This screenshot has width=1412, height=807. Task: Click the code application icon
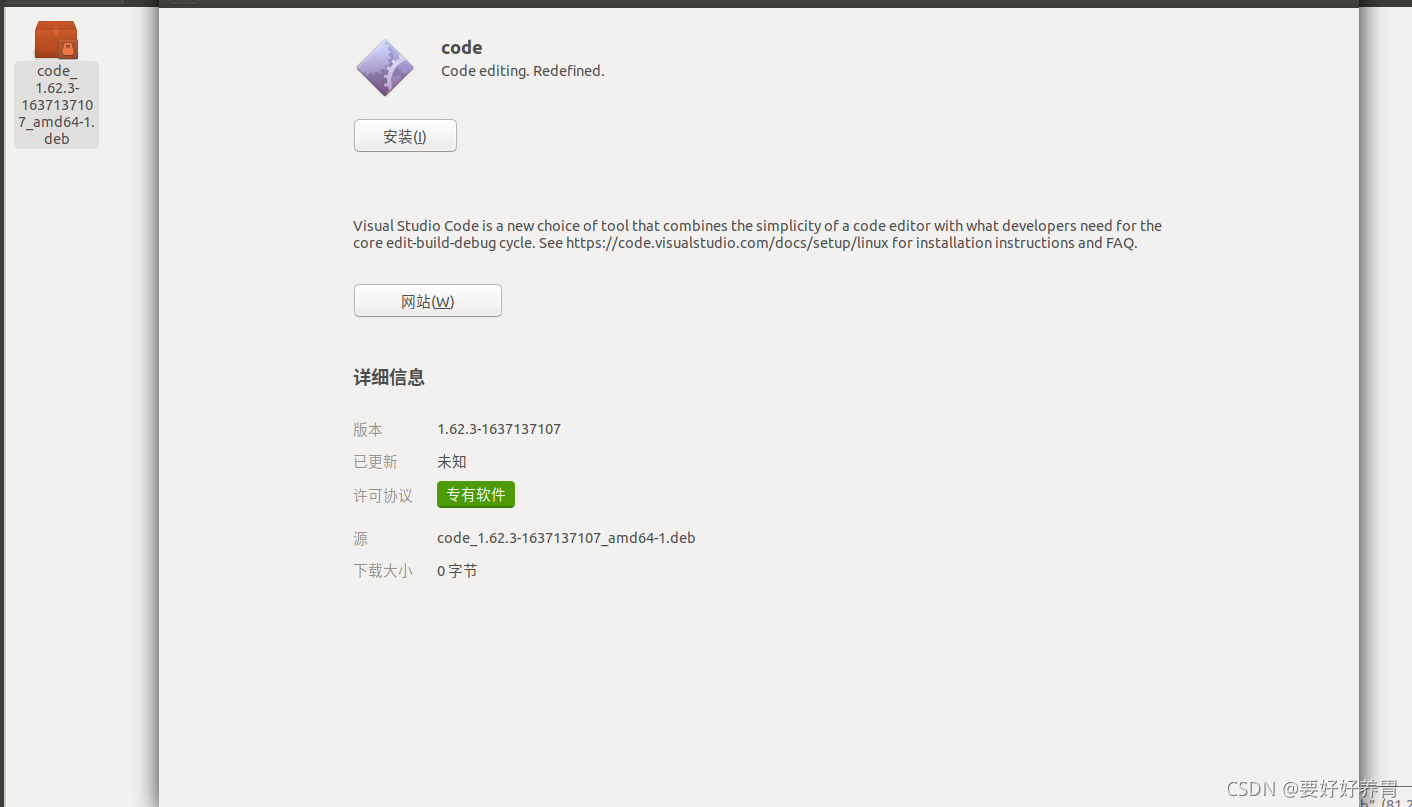(x=385, y=67)
